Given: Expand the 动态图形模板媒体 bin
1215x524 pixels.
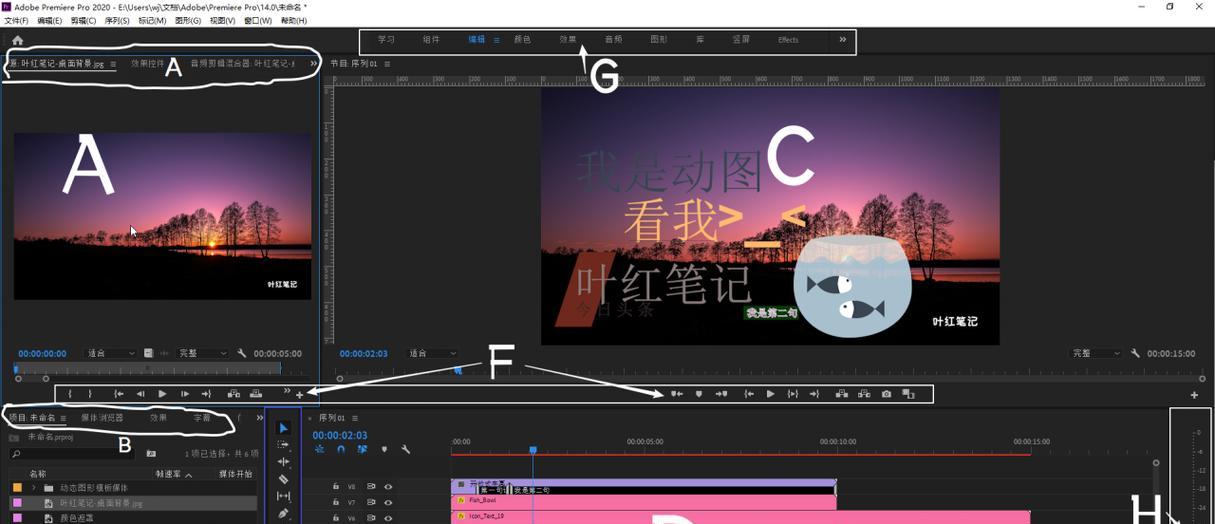Looking at the screenshot, I should tap(34, 487).
